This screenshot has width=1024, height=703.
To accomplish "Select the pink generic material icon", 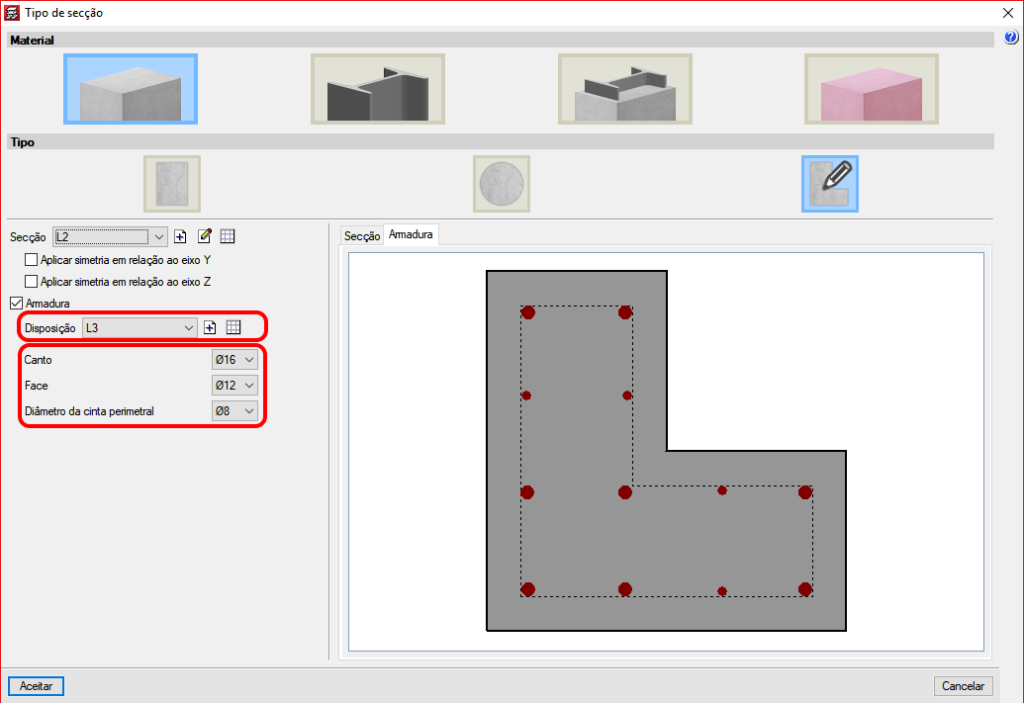I will [871, 89].
